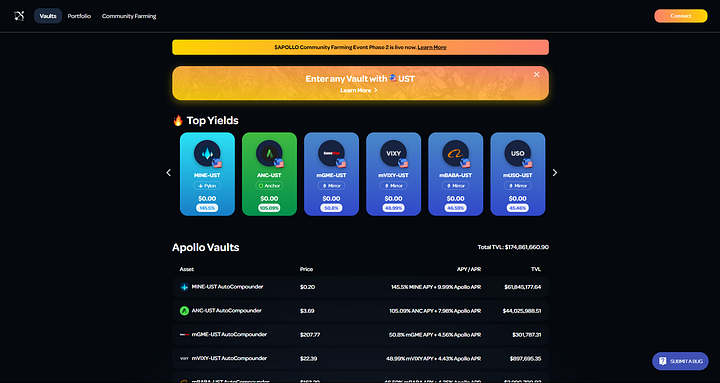Click the Connect wallet button
720x383 pixels.
click(x=681, y=16)
